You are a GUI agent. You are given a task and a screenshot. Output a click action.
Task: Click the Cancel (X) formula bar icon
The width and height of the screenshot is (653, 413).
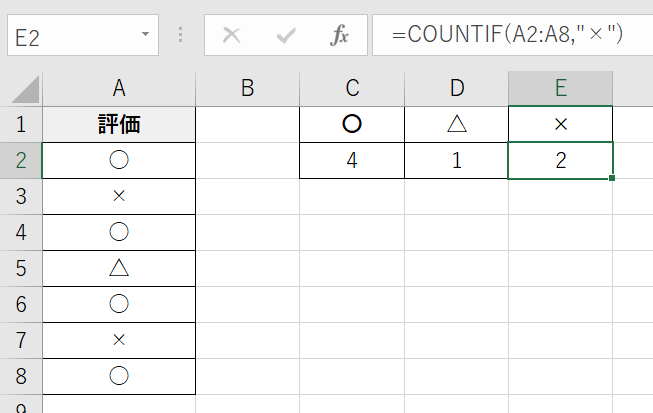click(x=232, y=36)
